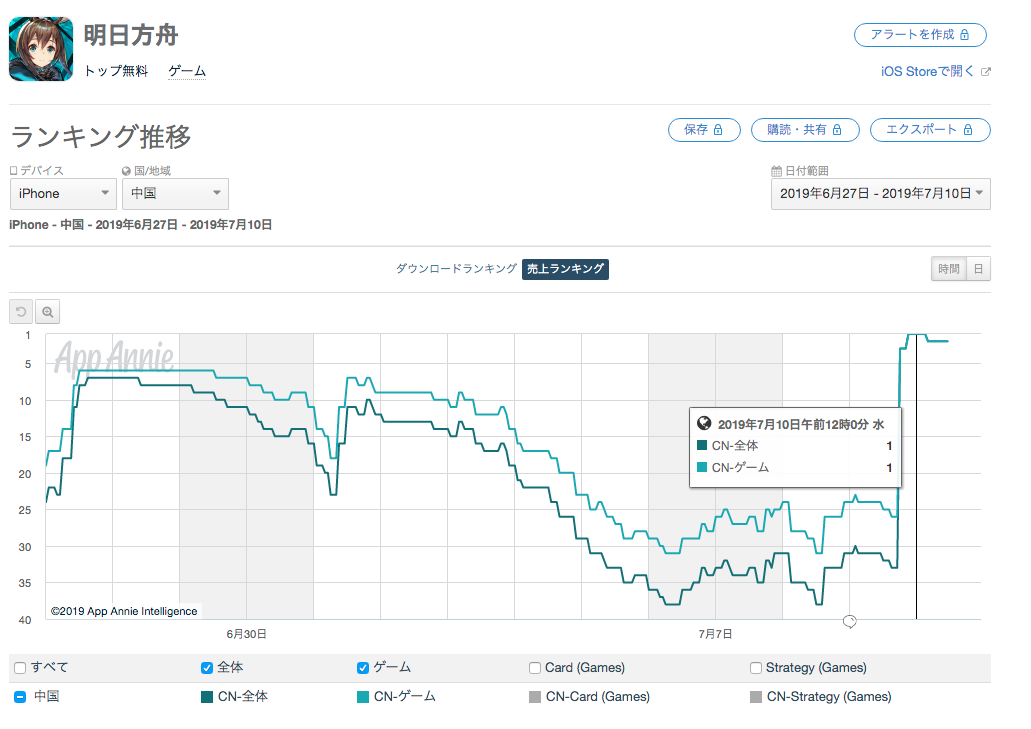This screenshot has height=729, width=1031.
Task: Enable the Card (Games) checkbox
Action: [x=535, y=668]
